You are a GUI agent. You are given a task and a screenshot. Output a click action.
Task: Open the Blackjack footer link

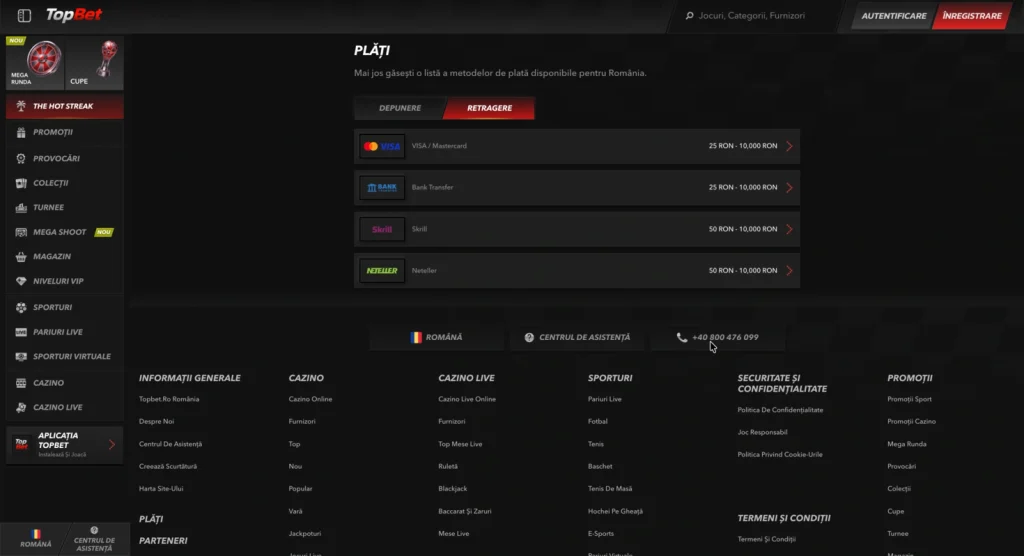pyautogui.click(x=453, y=489)
